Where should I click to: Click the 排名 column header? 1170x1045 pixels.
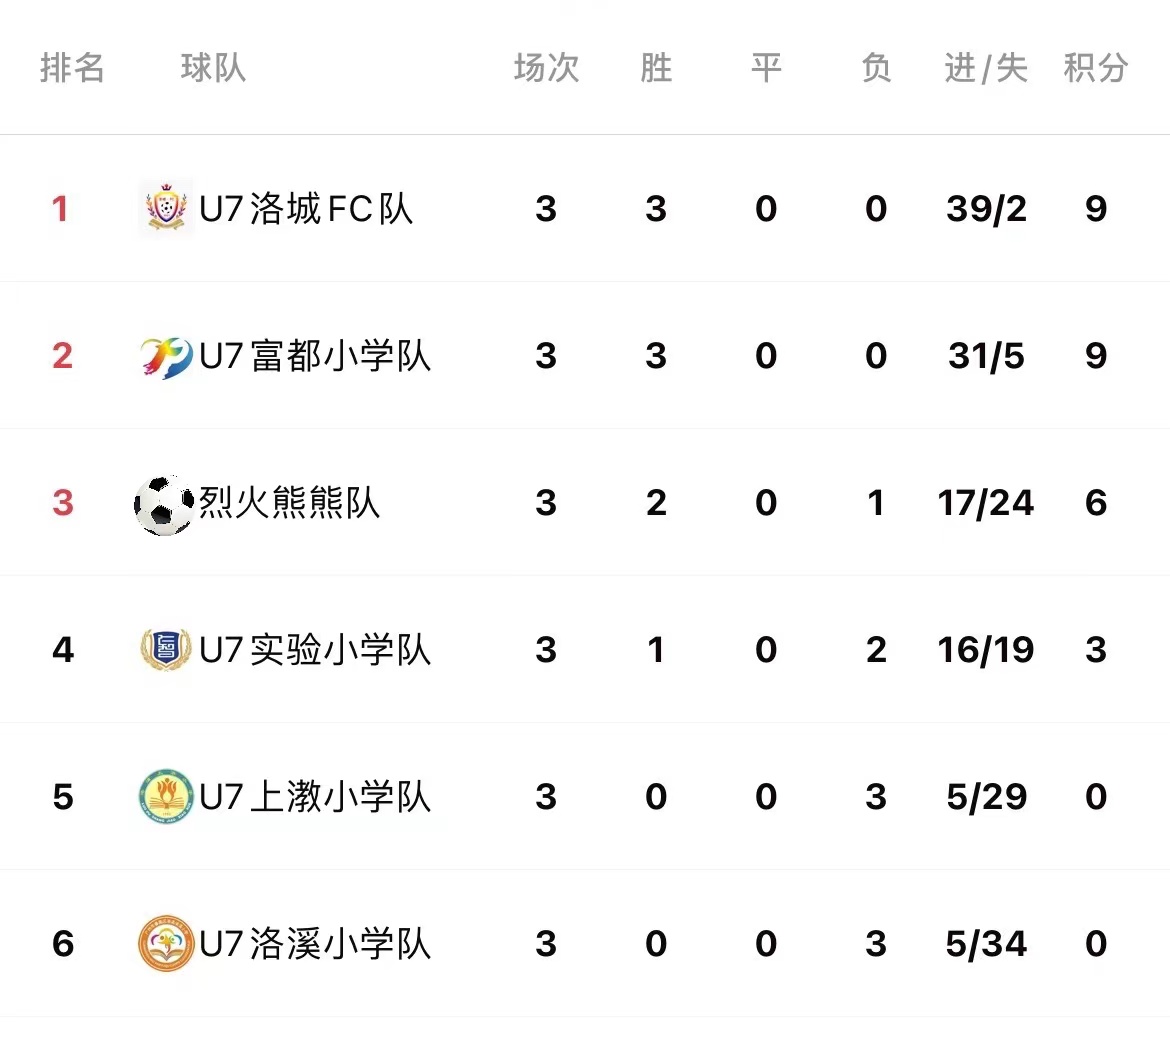pos(72,68)
